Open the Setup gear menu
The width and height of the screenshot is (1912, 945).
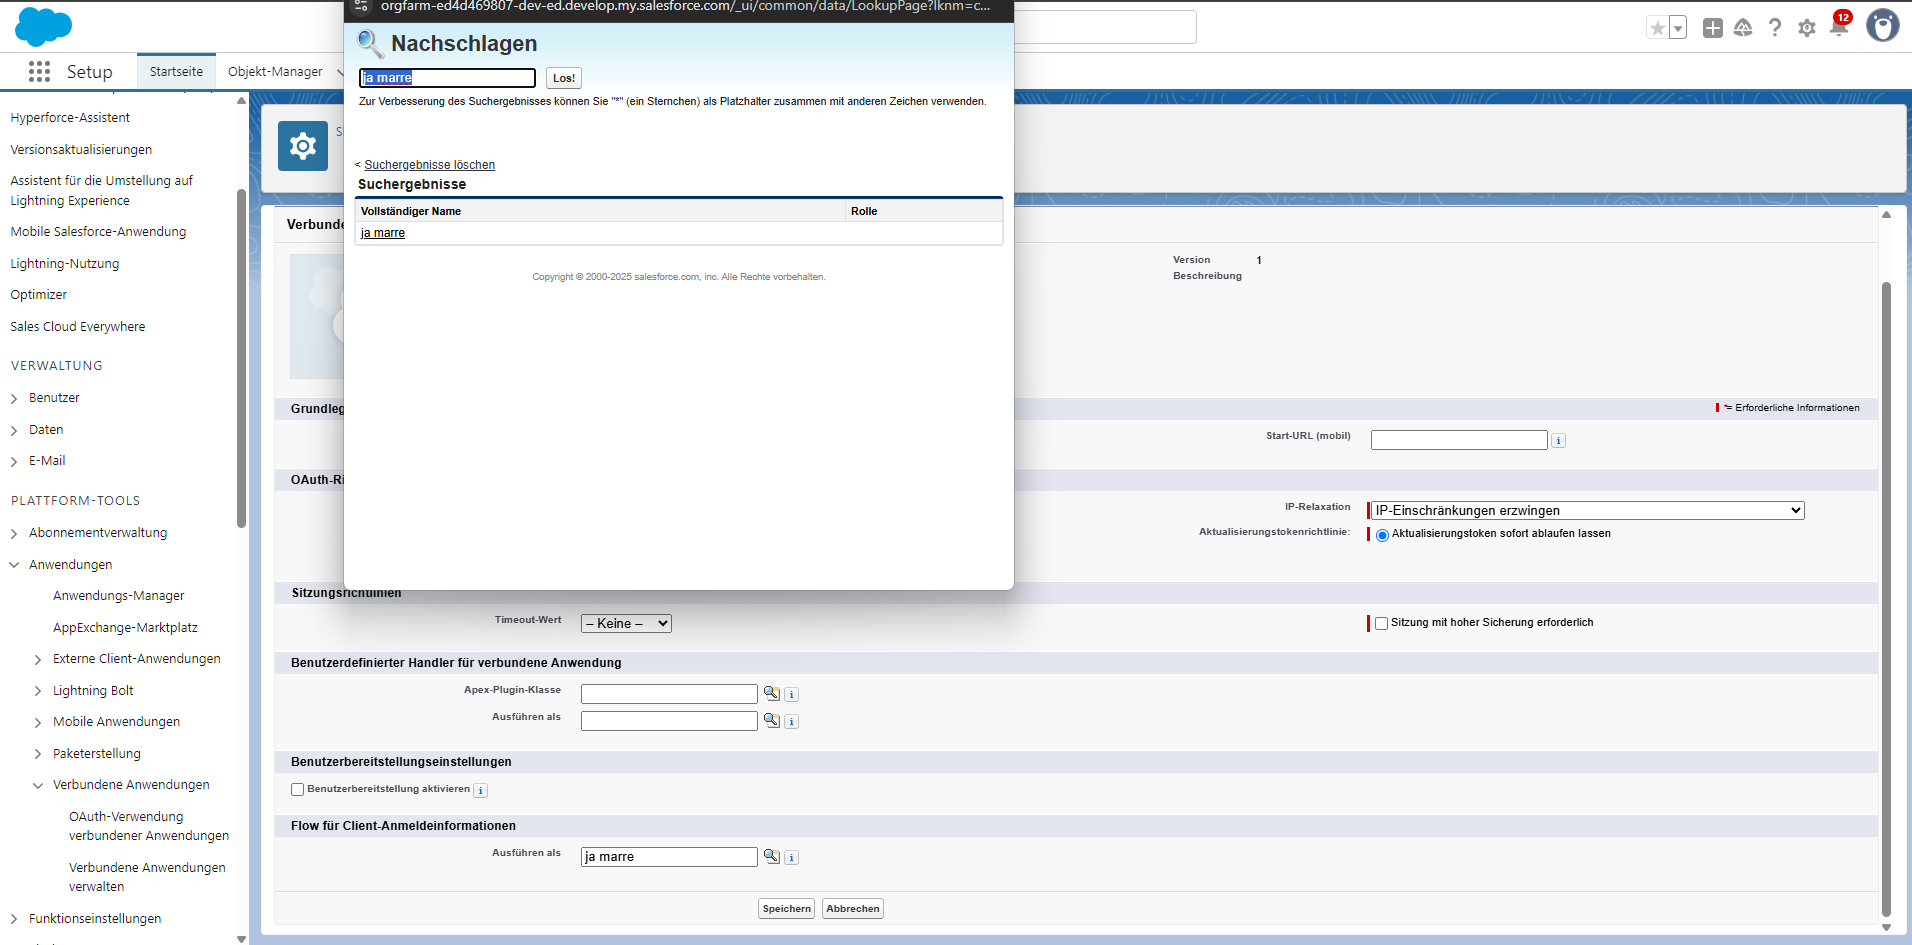click(x=1806, y=28)
